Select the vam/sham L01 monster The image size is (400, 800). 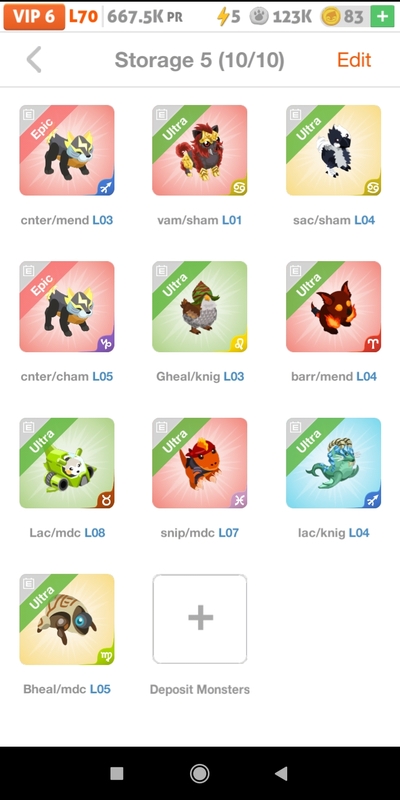tap(200, 151)
